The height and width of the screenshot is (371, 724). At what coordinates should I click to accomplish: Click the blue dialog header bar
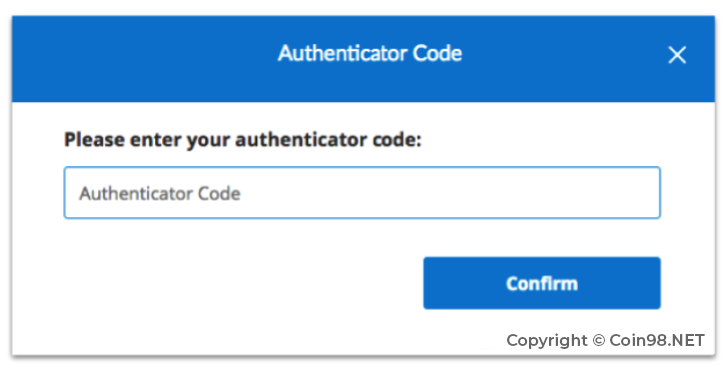(x=363, y=59)
